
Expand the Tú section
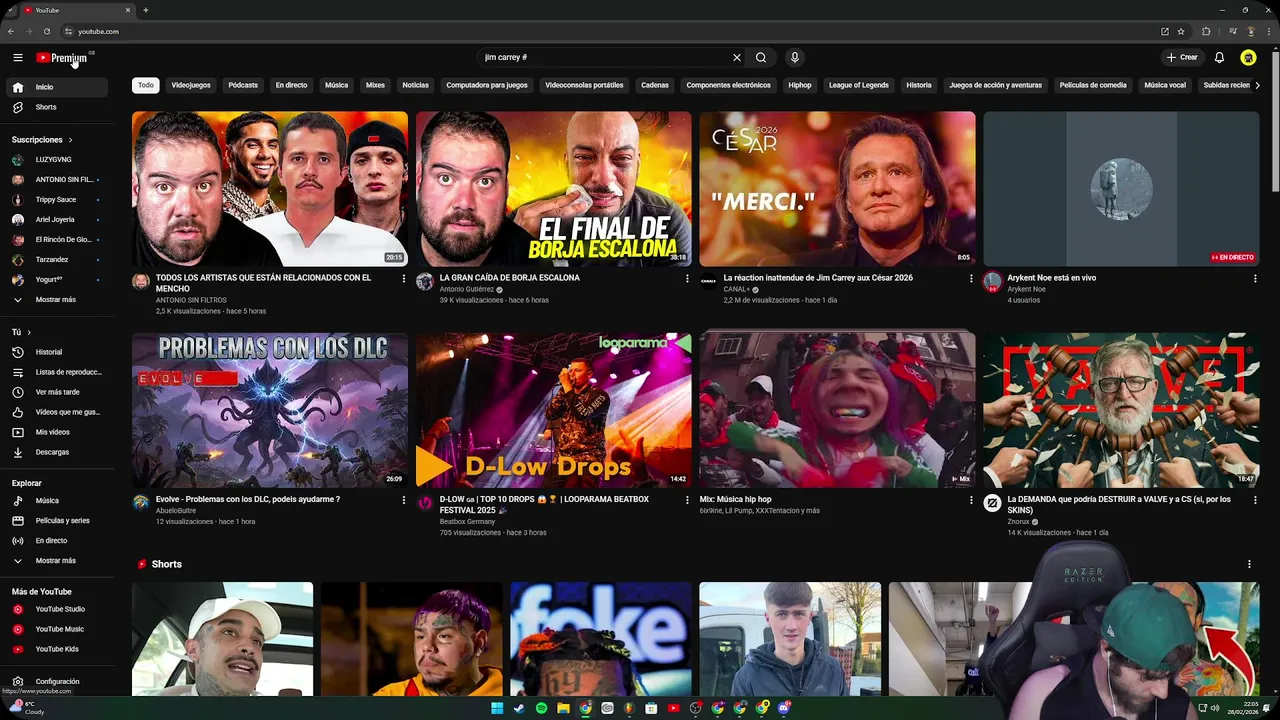pos(21,332)
